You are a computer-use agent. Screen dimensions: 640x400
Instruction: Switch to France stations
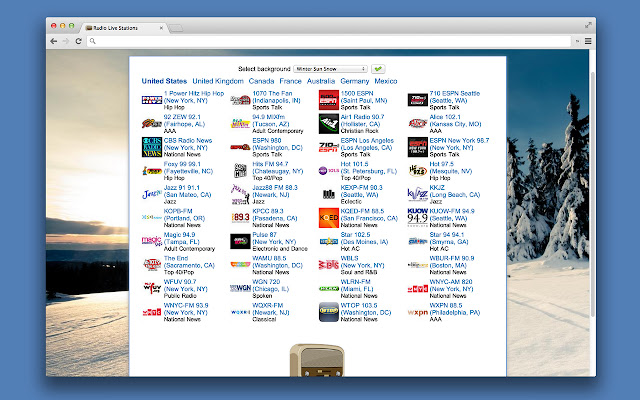click(291, 81)
